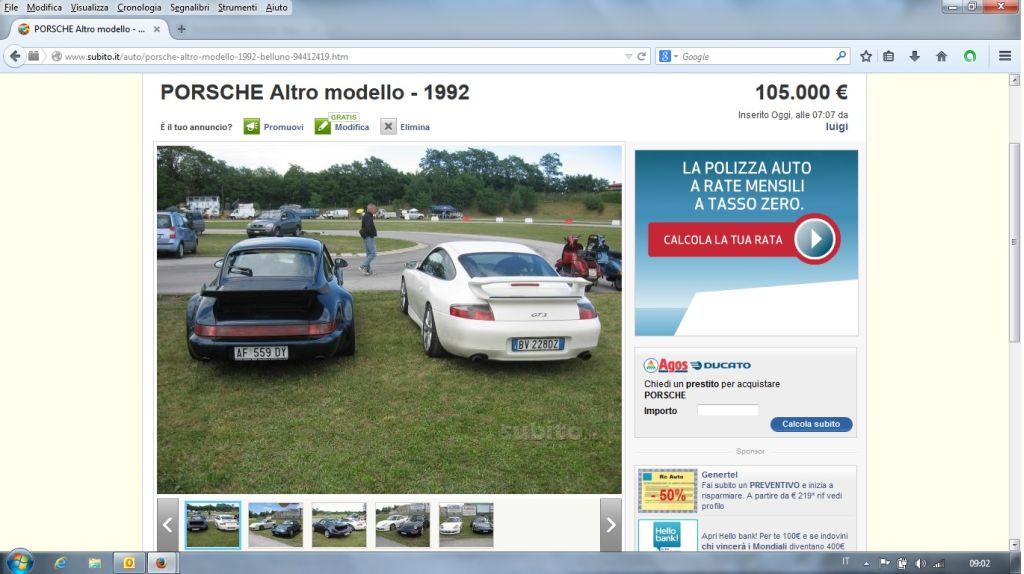Open the seller profile link luigi
The width and height of the screenshot is (1024, 574).
click(837, 127)
